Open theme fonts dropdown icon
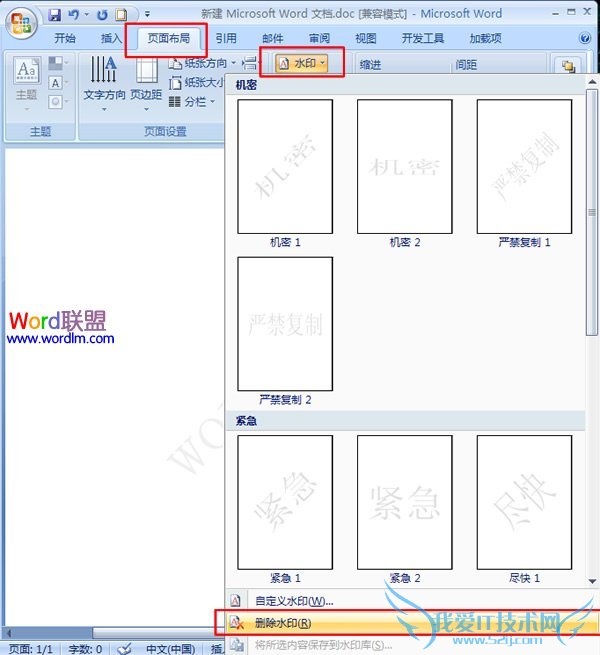The image size is (600, 655). pyautogui.click(x=58, y=83)
